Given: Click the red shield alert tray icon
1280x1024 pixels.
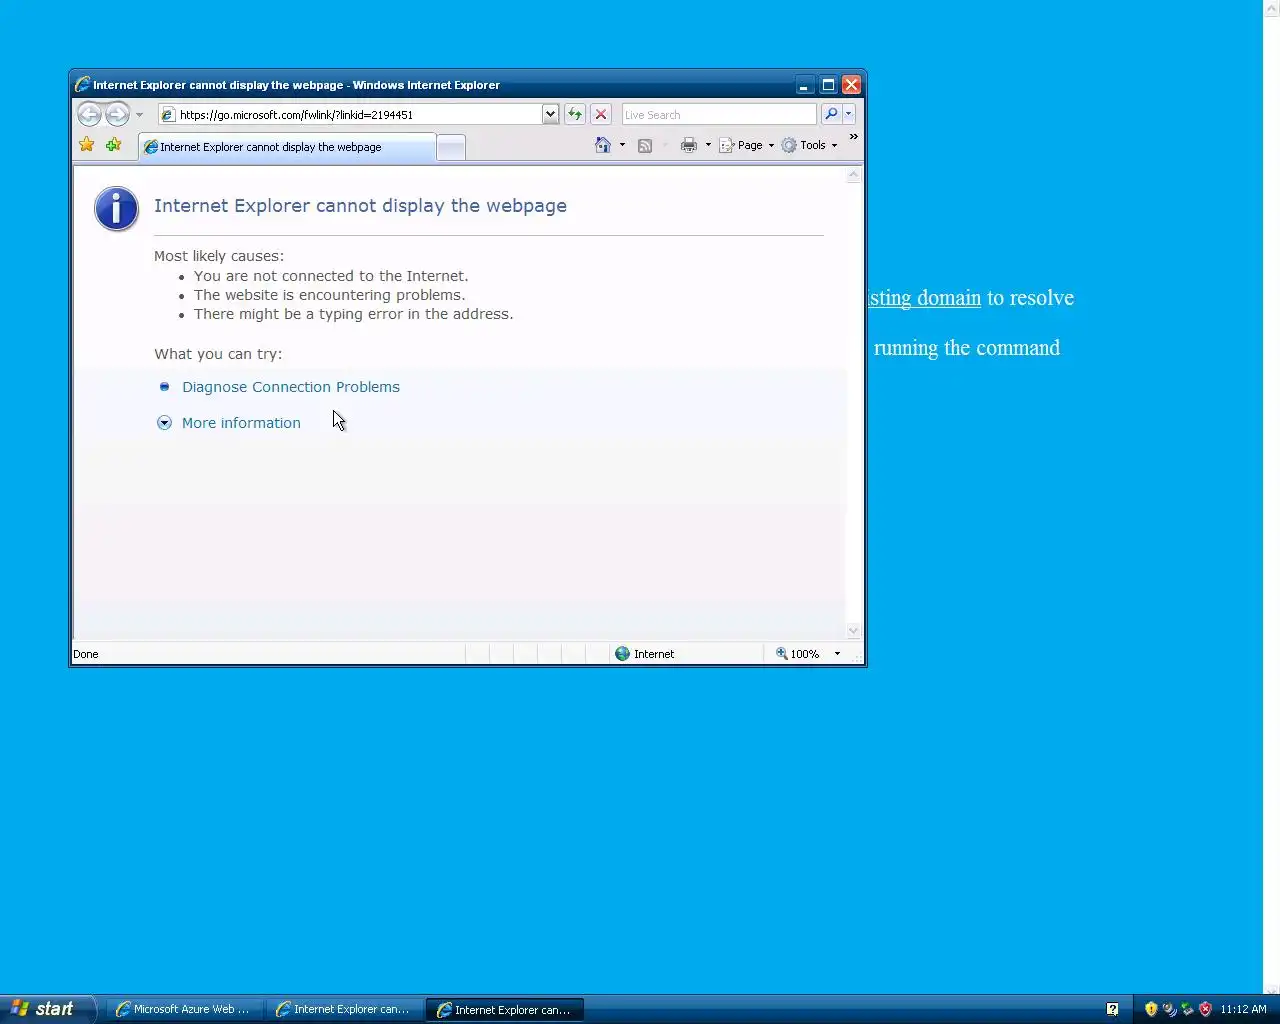Looking at the screenshot, I should (1205, 1010).
